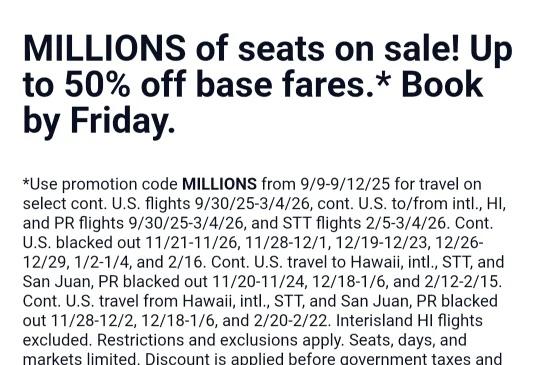Viewport: 540px width, 365px height.
Task: Click the "and 2/16" blackout date
Action: point(169,262)
